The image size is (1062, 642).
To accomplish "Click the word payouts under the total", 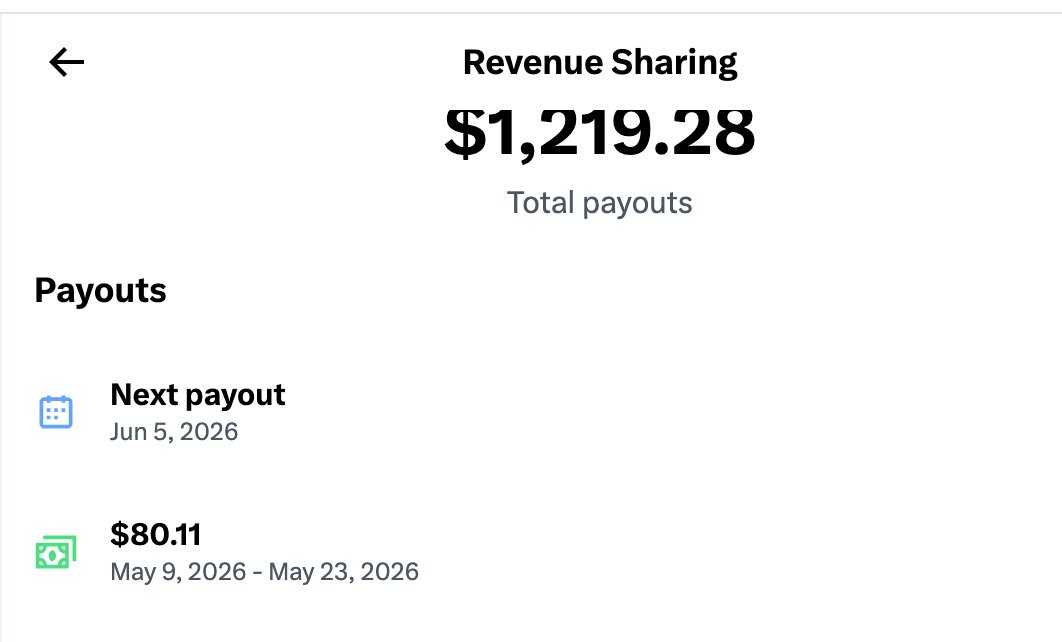I will pyautogui.click(x=637, y=203).
